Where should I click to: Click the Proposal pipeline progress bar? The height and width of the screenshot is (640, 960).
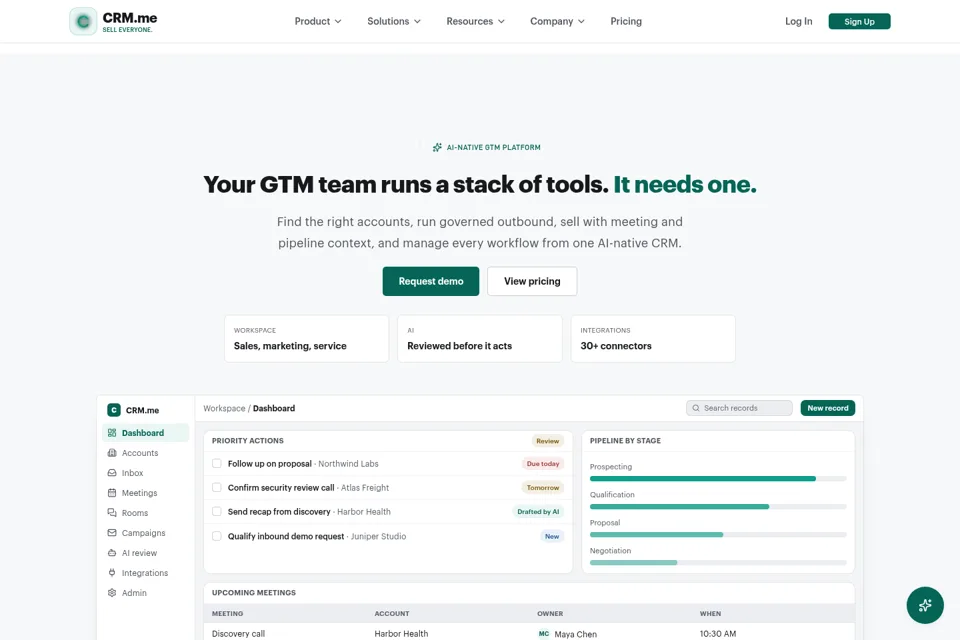[718, 535]
